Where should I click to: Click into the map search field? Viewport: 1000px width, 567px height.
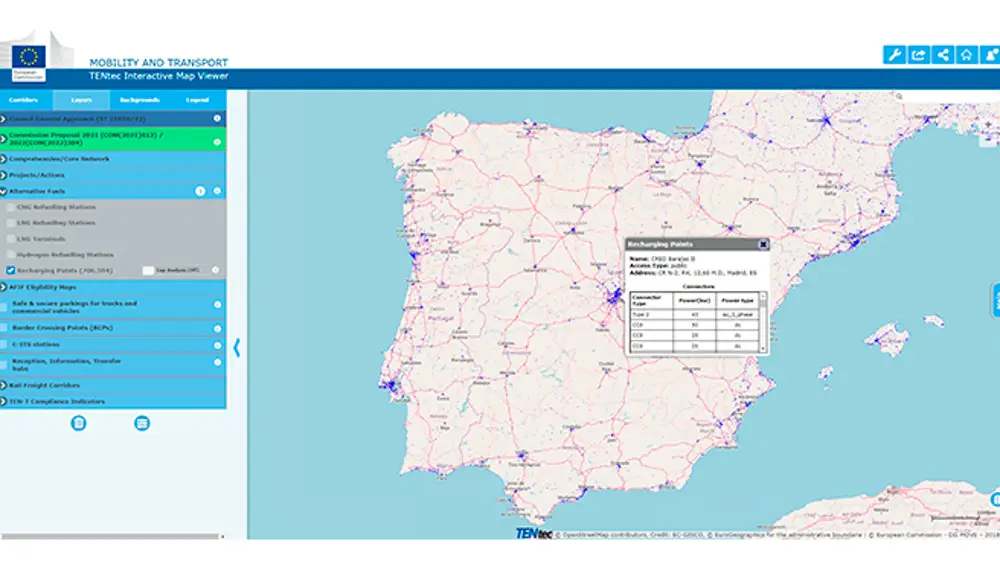950,97
